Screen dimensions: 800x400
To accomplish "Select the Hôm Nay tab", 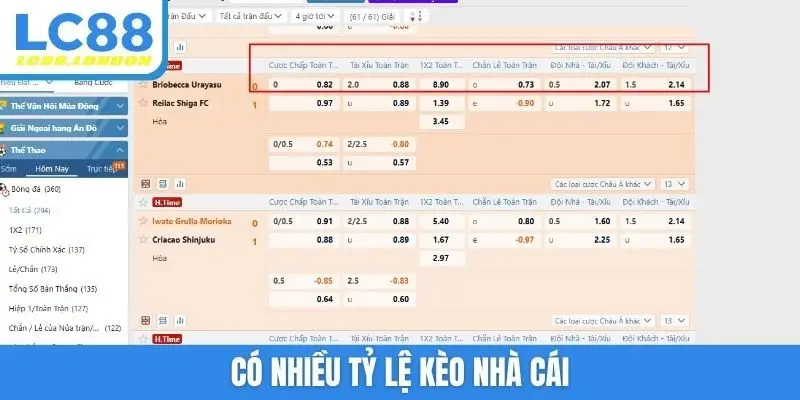I will [52, 169].
